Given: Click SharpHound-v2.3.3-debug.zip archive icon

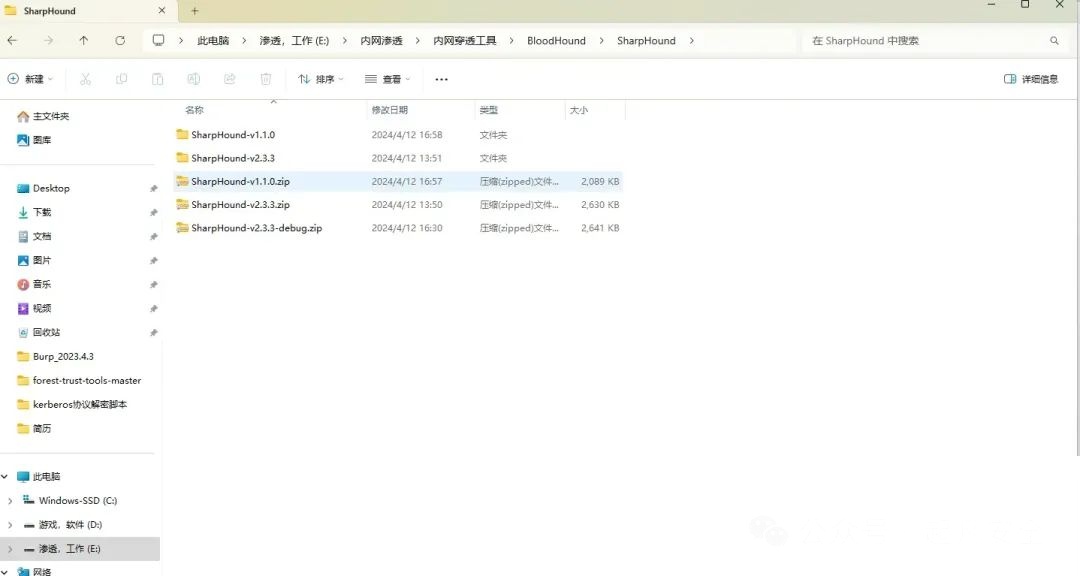Looking at the screenshot, I should click(182, 228).
